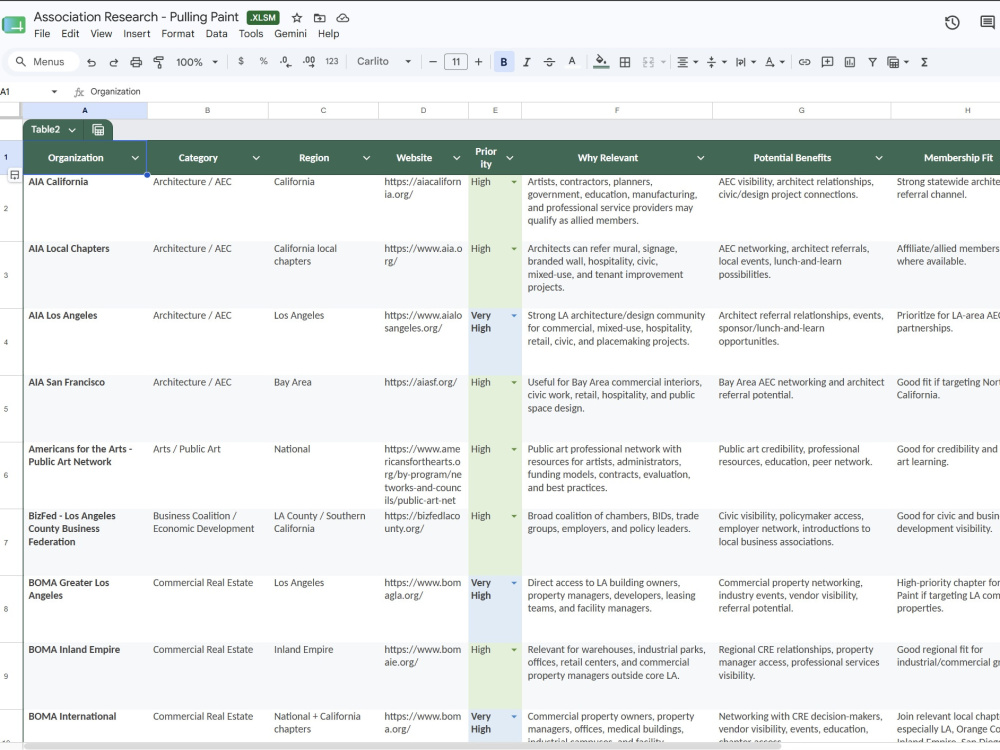Open horizontal align dropdown
Viewport: 1000px width, 750px height.
[687, 62]
